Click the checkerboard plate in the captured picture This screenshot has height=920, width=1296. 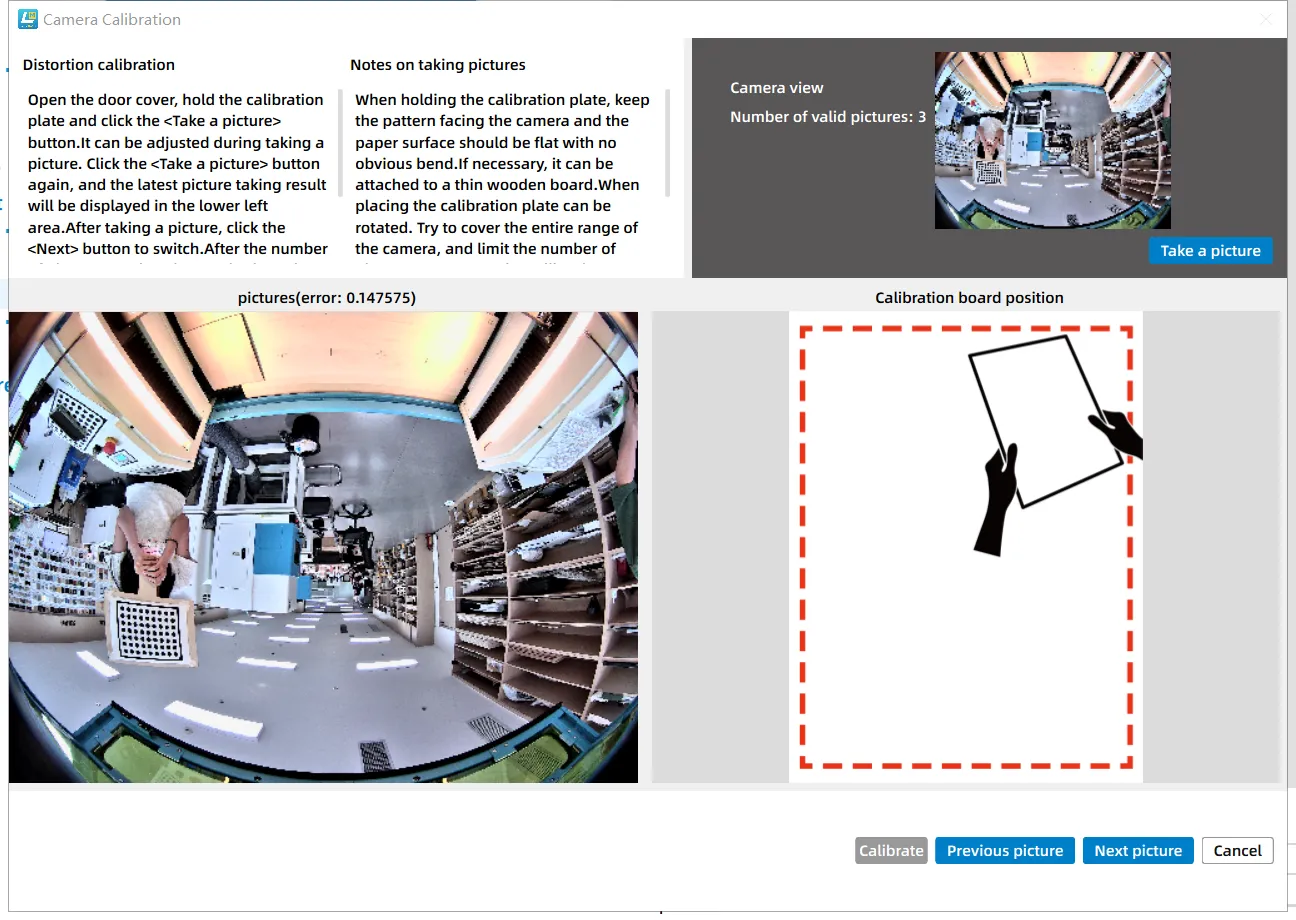[150, 629]
